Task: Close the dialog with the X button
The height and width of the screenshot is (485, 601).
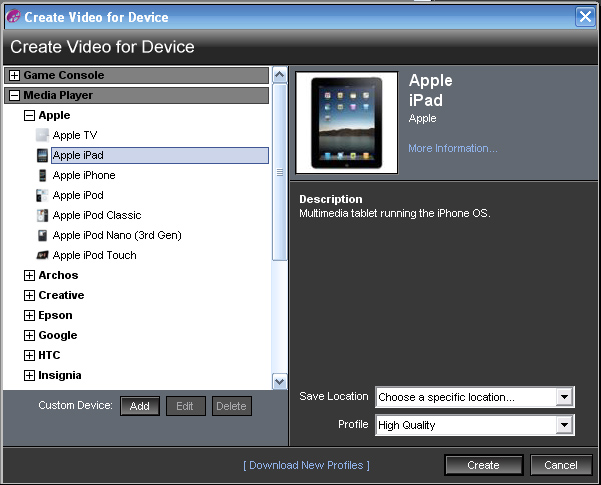Action: tap(585, 17)
